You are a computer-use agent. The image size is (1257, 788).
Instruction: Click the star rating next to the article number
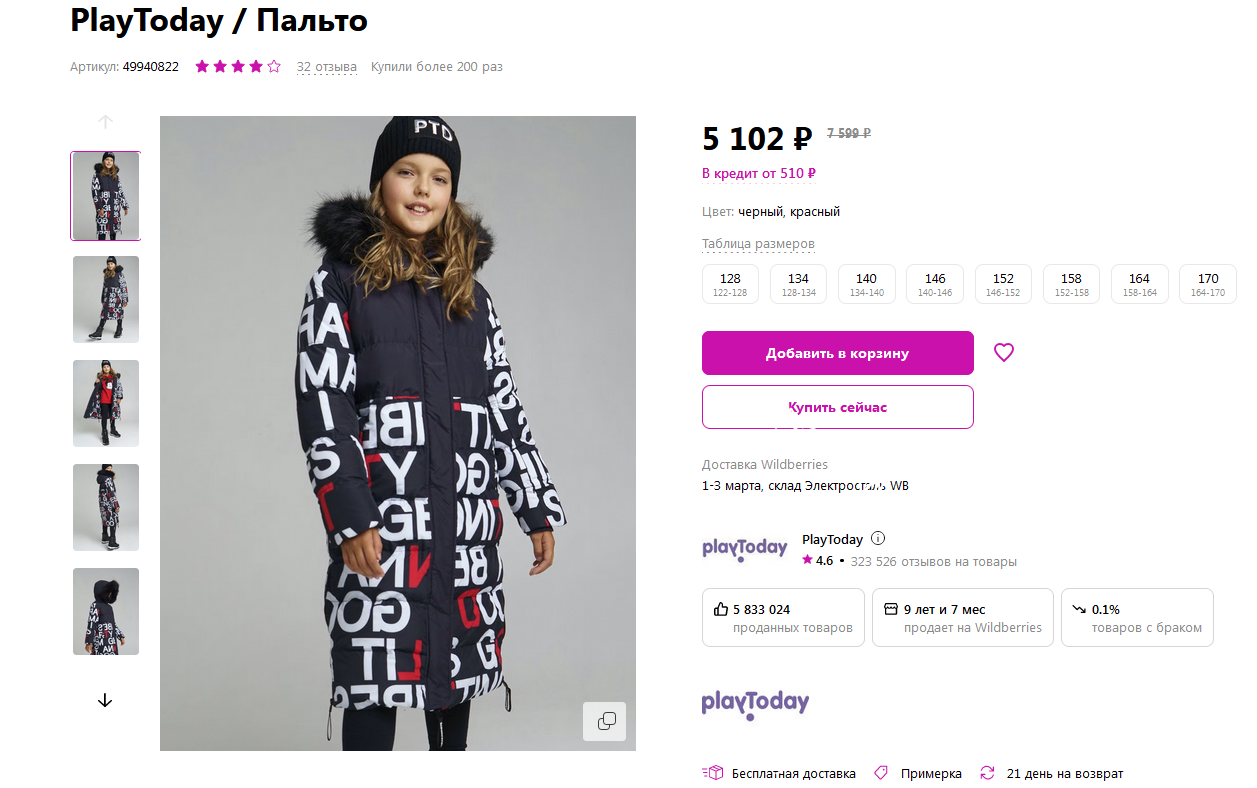(x=238, y=67)
